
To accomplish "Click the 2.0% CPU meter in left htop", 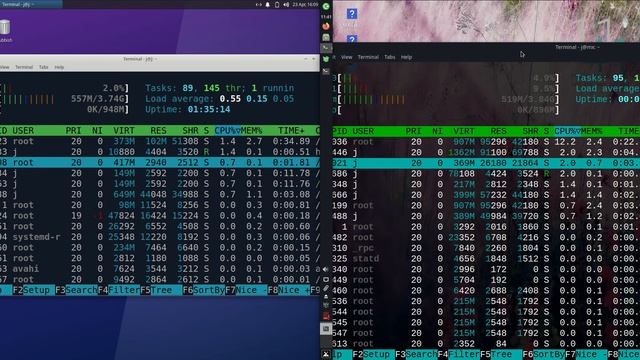I will (x=64, y=88).
